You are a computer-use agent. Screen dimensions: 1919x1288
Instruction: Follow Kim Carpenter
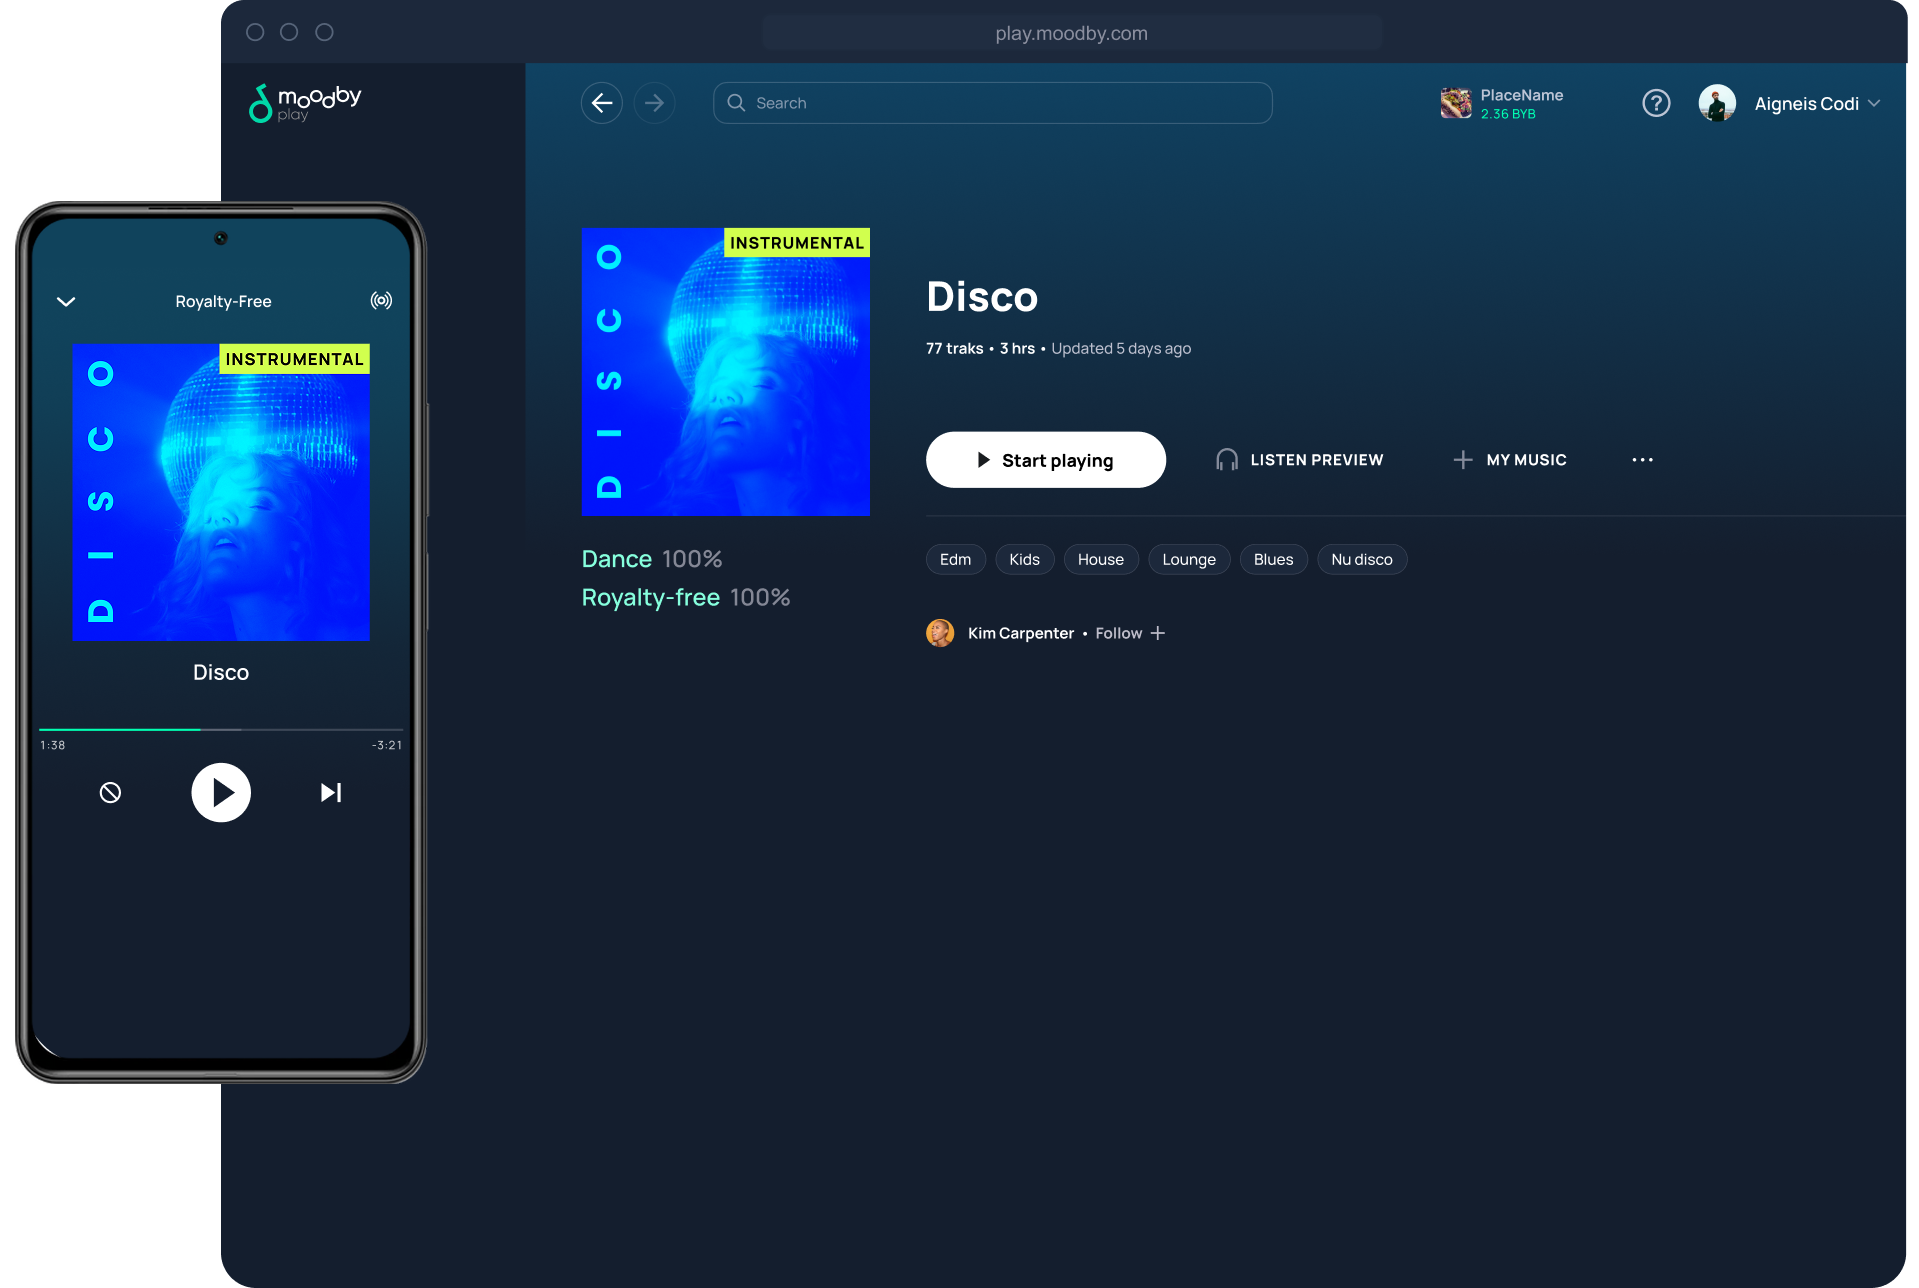pyautogui.click(x=1130, y=633)
